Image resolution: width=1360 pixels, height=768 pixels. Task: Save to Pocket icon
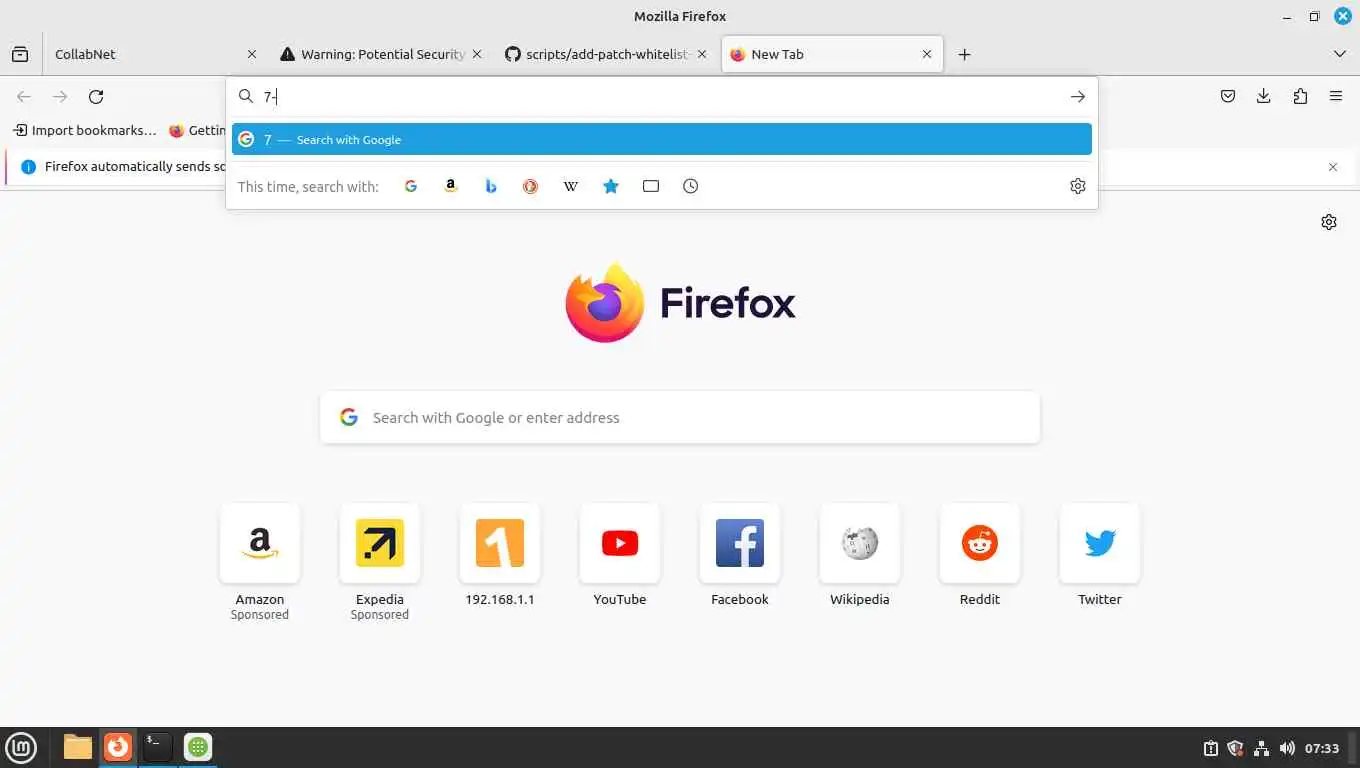[1228, 97]
